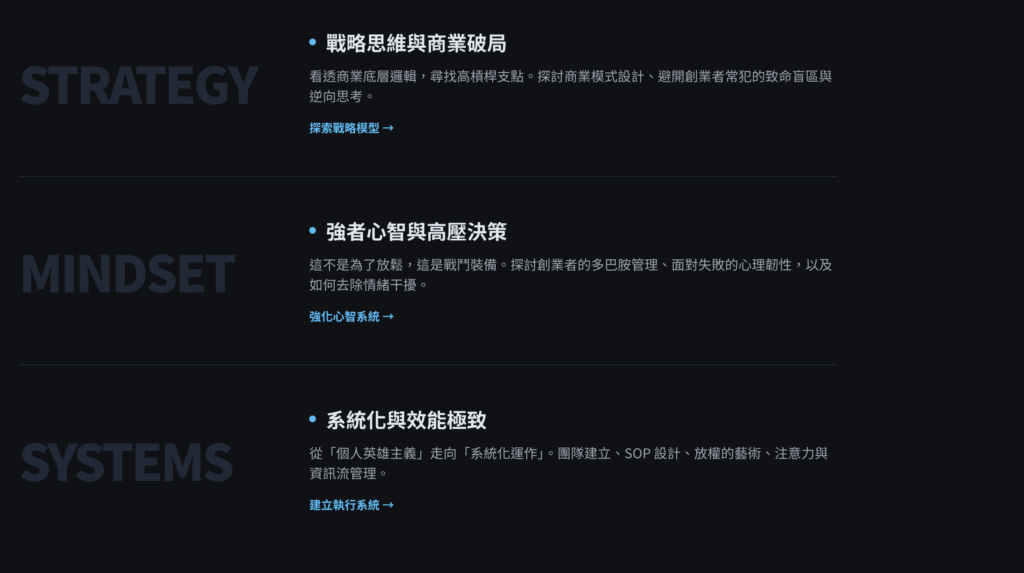
Task: Click the strategy description starting with 看透商業底層邏輯
Action: pyautogui.click(x=570, y=86)
